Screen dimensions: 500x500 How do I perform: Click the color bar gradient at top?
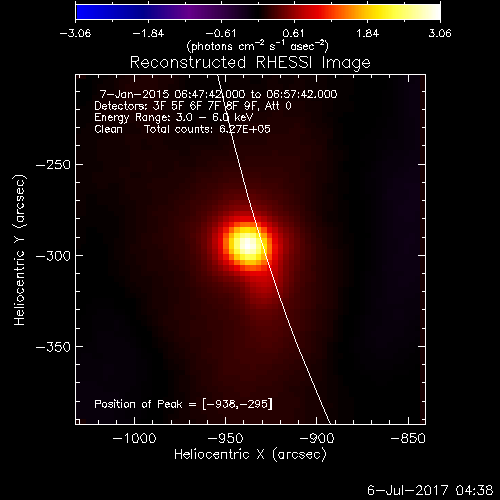coord(258,12)
